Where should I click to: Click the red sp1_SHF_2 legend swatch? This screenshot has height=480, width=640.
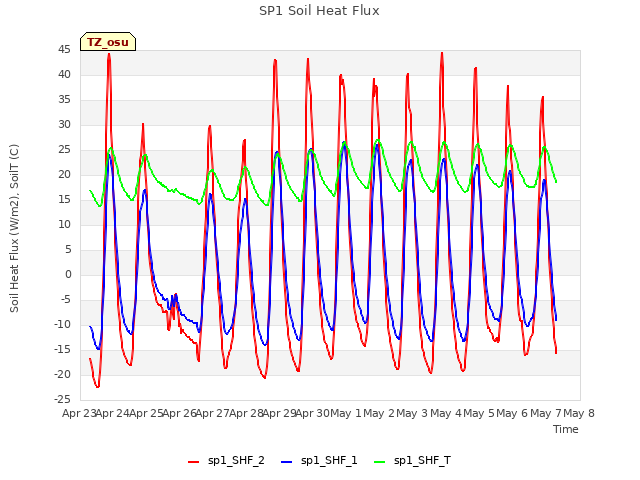(x=193, y=462)
